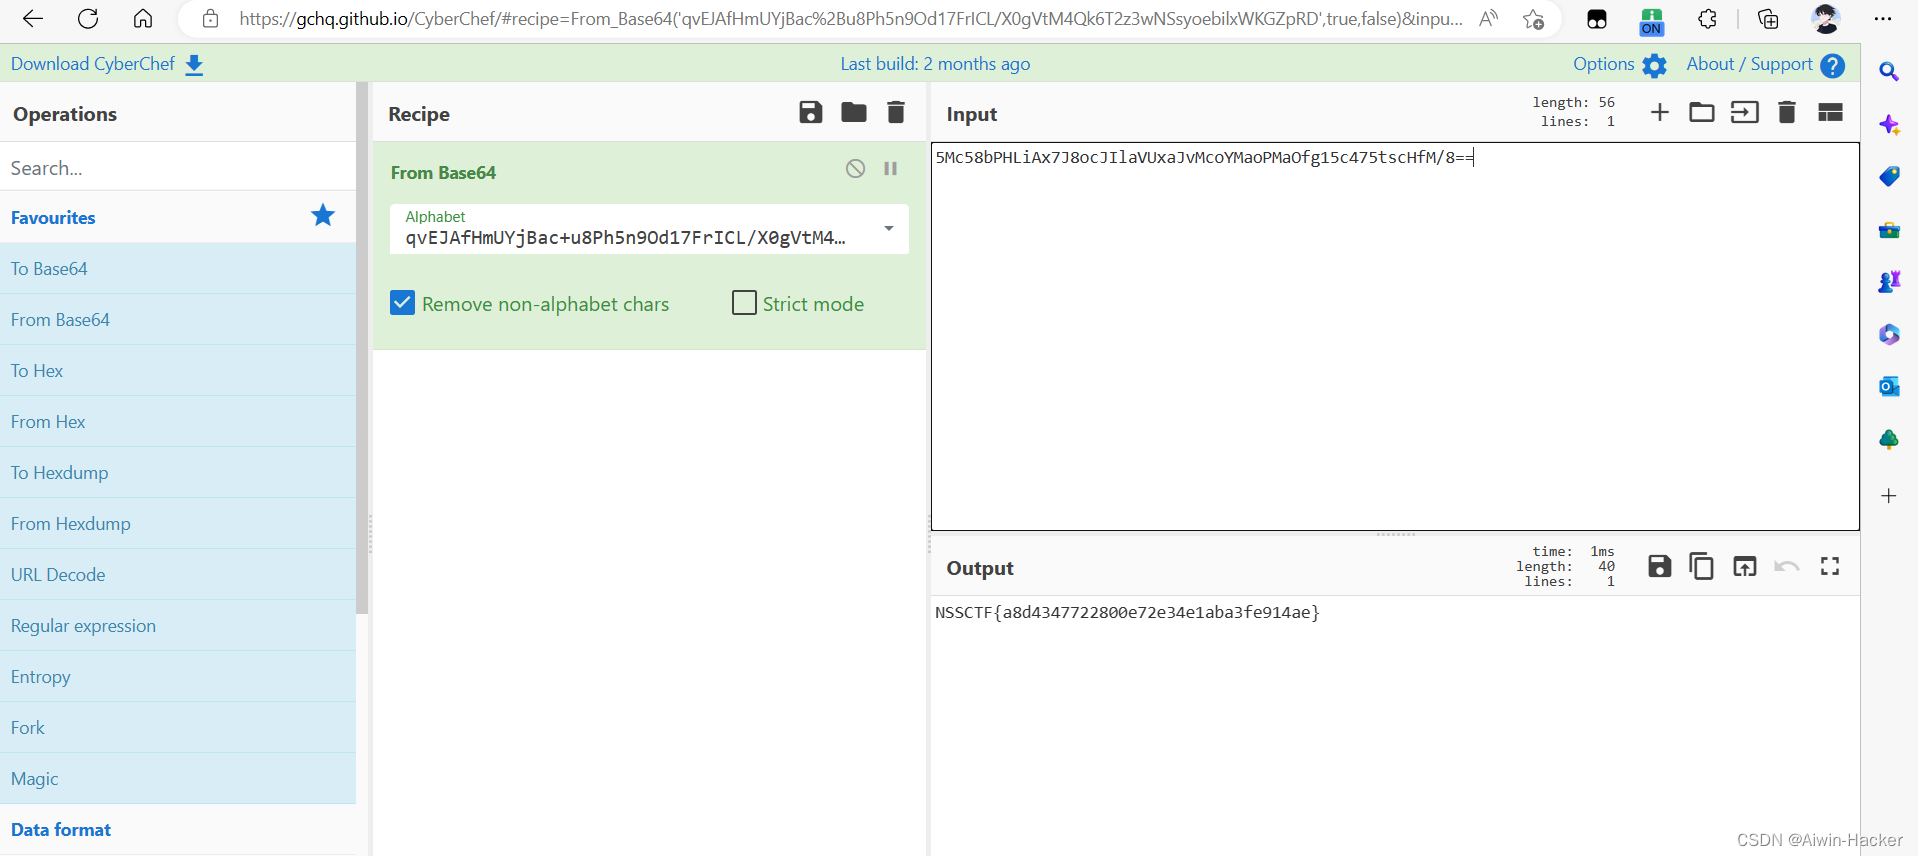Open Options settings gear

pos(1654,65)
